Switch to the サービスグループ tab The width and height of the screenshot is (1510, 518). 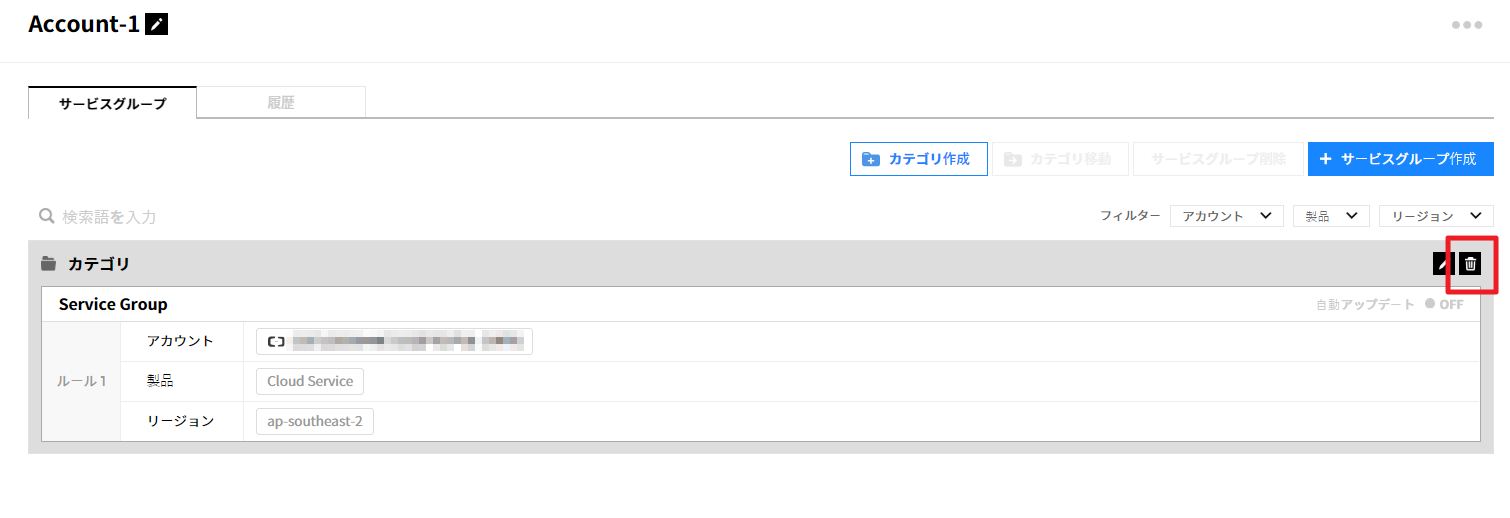112,103
